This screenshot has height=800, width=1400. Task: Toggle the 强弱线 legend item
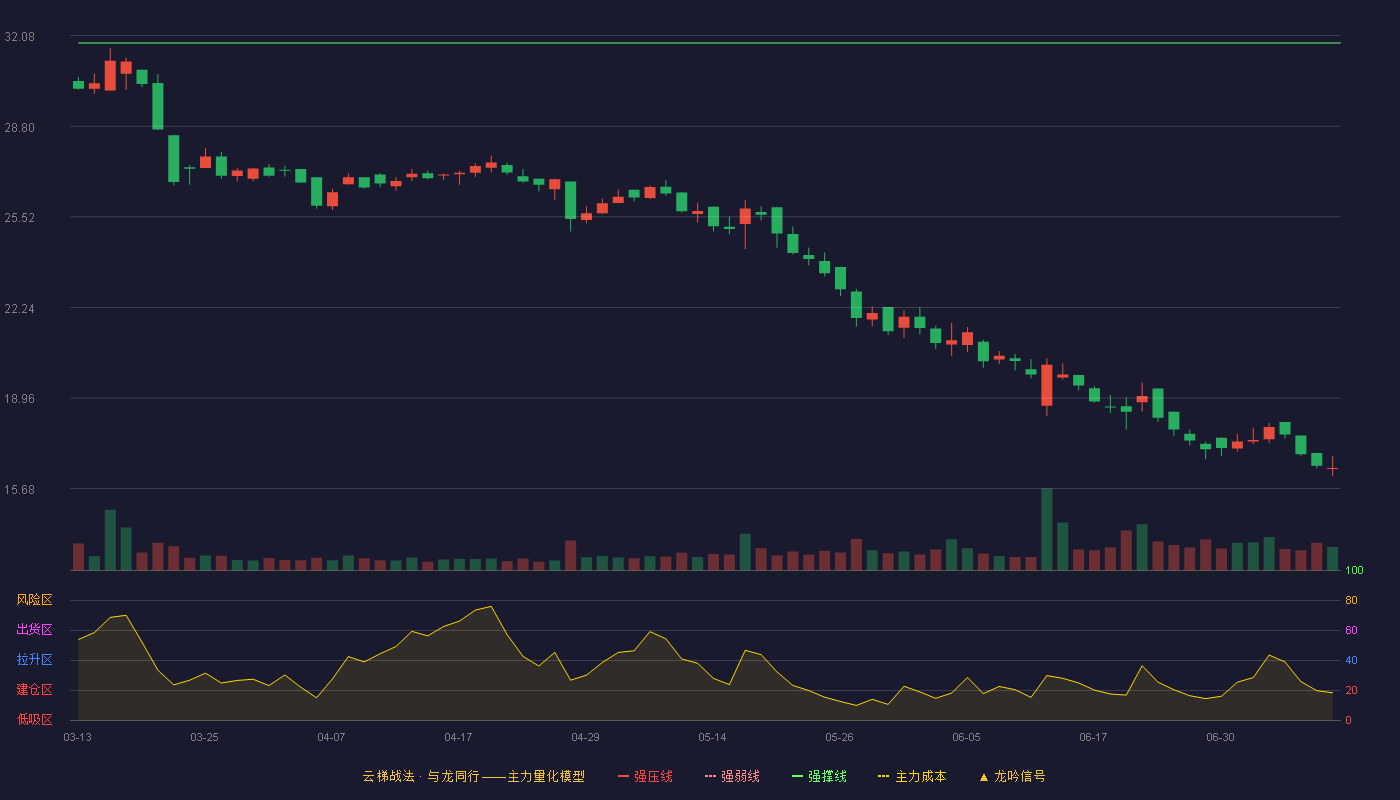pos(732,776)
